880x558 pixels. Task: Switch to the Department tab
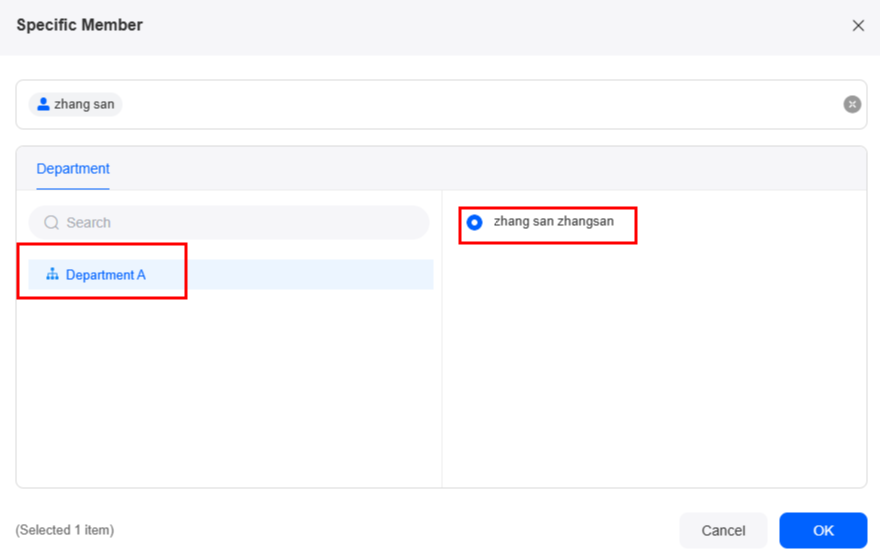pyautogui.click(x=73, y=168)
